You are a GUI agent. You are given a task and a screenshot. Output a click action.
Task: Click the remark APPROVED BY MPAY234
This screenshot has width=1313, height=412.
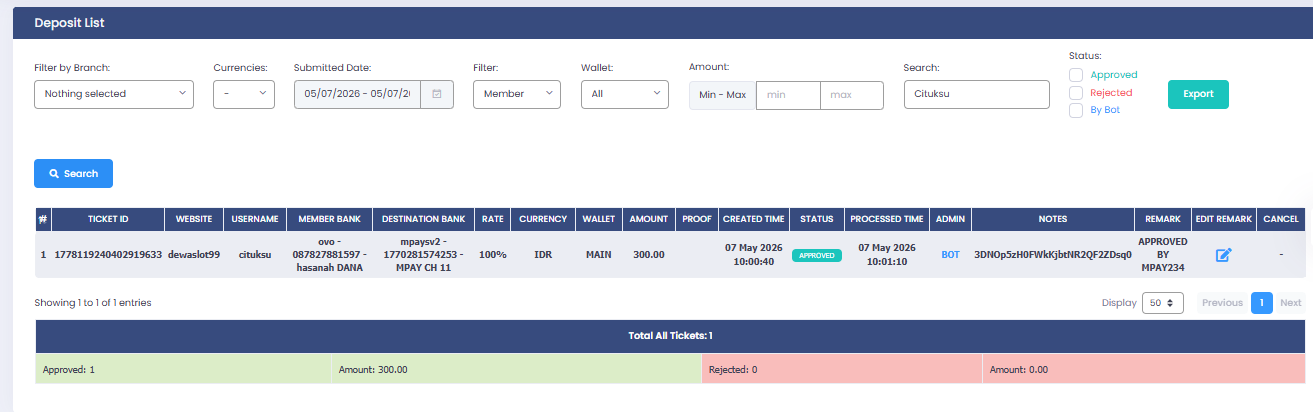point(1163,255)
